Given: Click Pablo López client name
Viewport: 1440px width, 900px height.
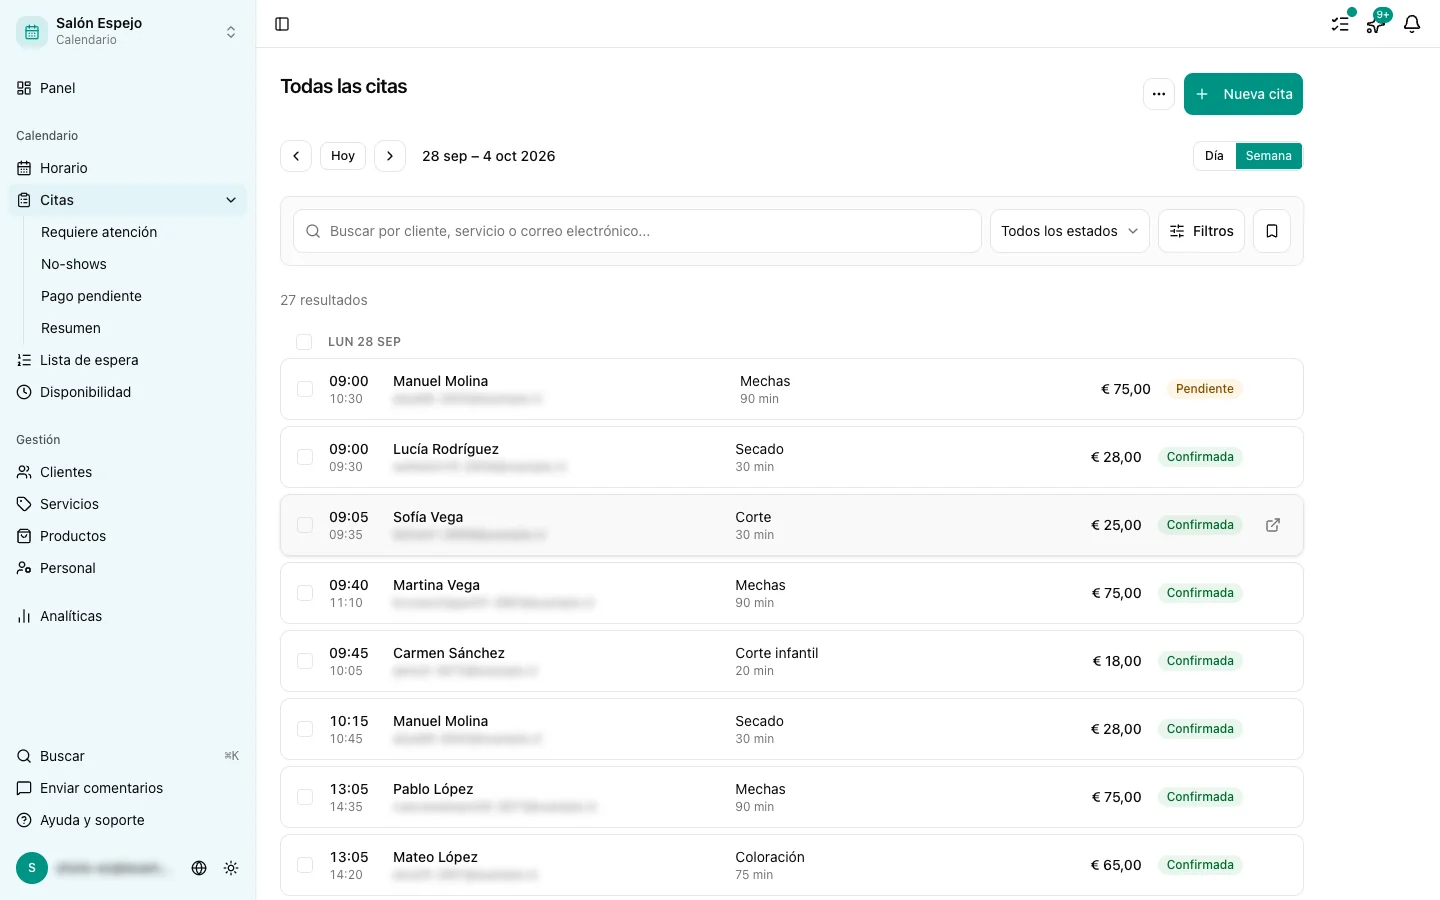Looking at the screenshot, I should 433,789.
